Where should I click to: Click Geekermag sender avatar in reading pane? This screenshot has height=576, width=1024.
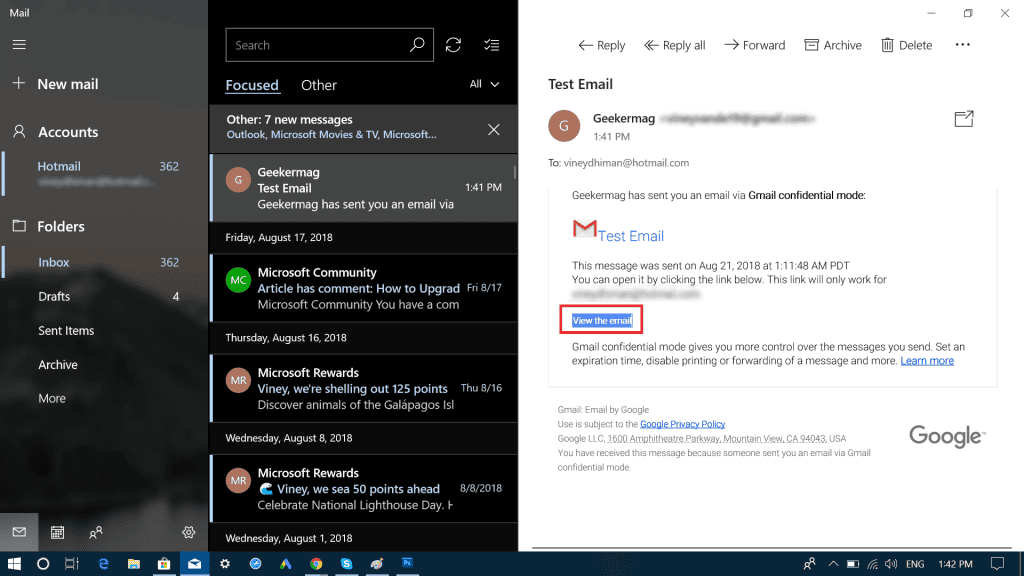564,126
